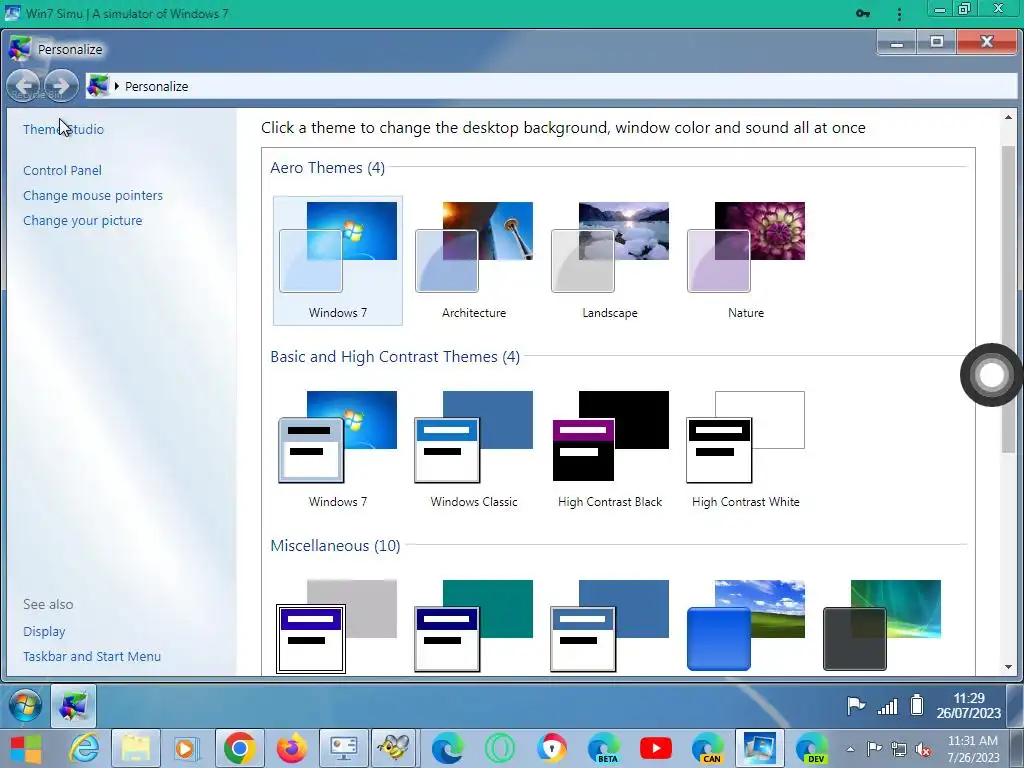The height and width of the screenshot is (768, 1024).
Task: Open the shield lock browser icon
Action: [x=552, y=748]
